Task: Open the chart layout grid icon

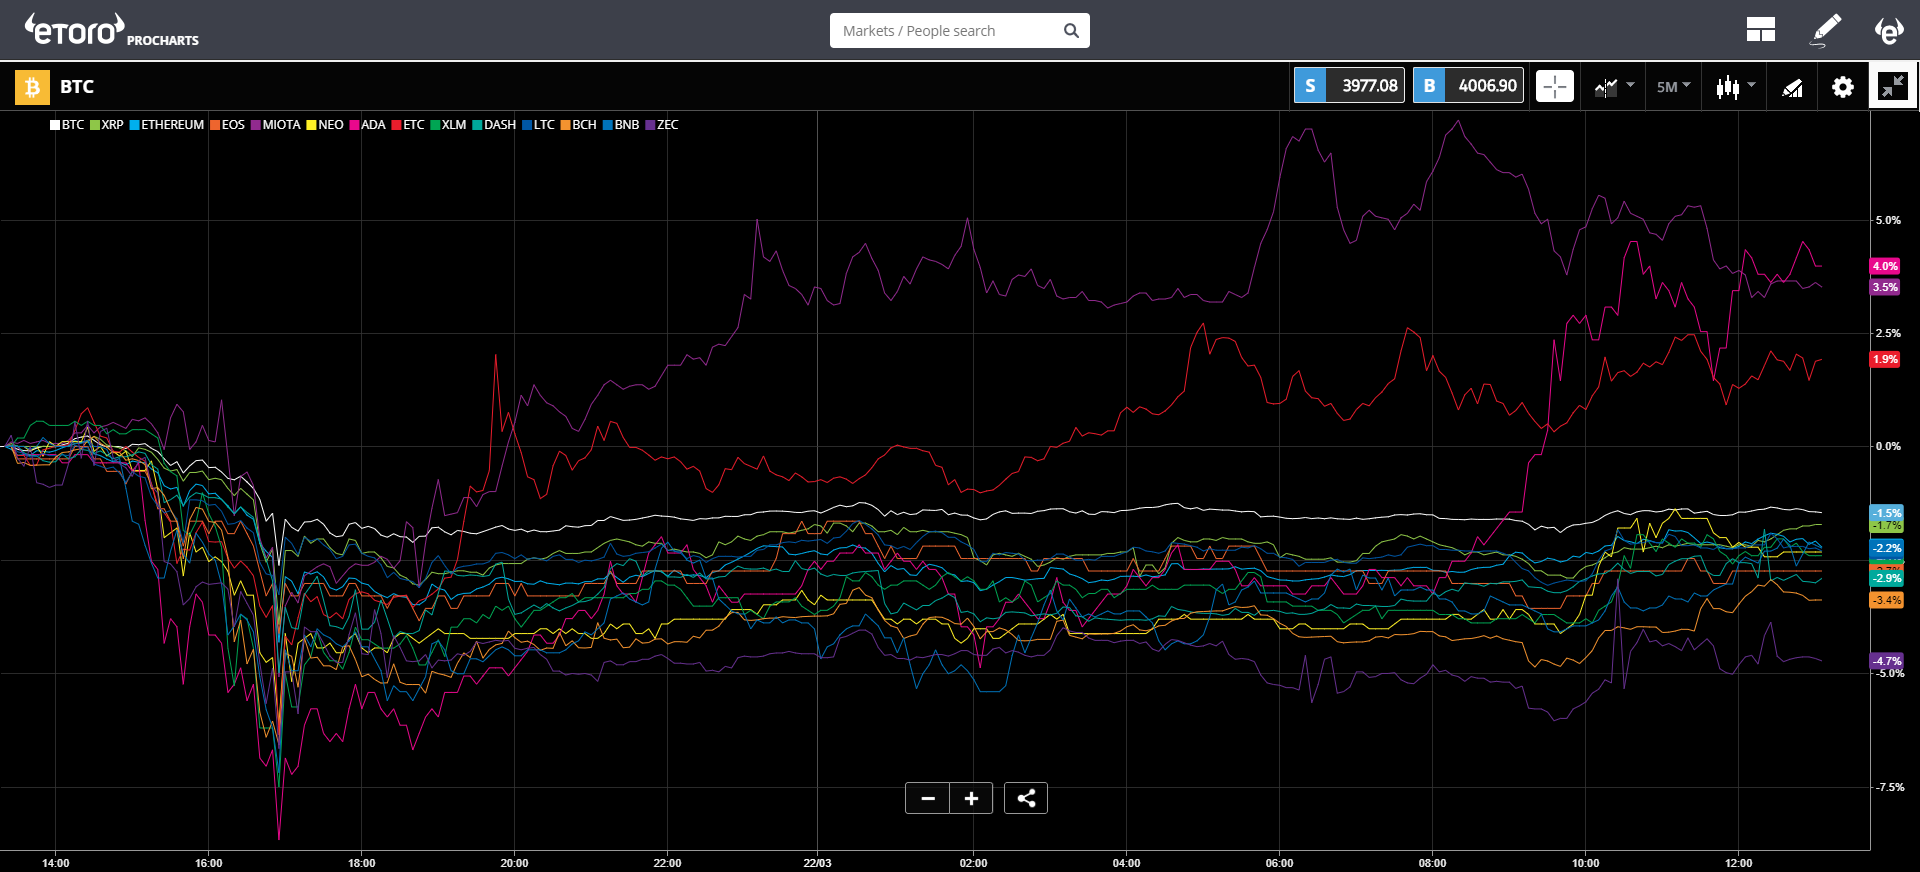Action: 1760,30
